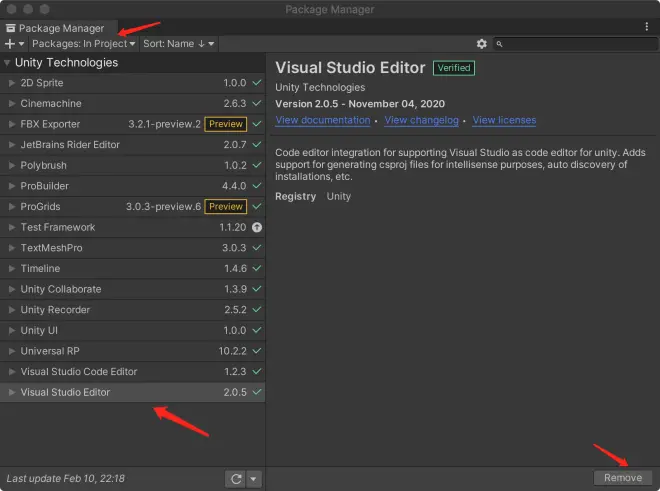Click the ProGrids Preview tag
The height and width of the screenshot is (491, 660).
226,207
